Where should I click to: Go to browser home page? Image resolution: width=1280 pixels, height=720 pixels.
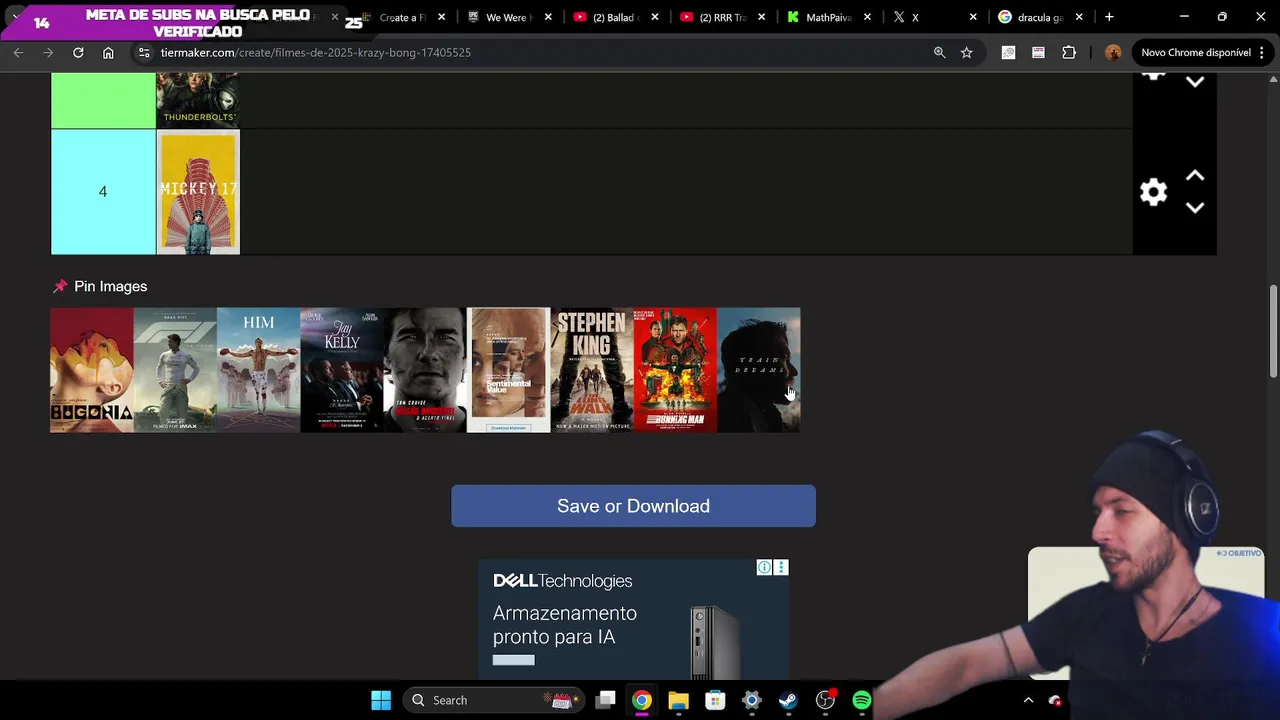coord(108,53)
